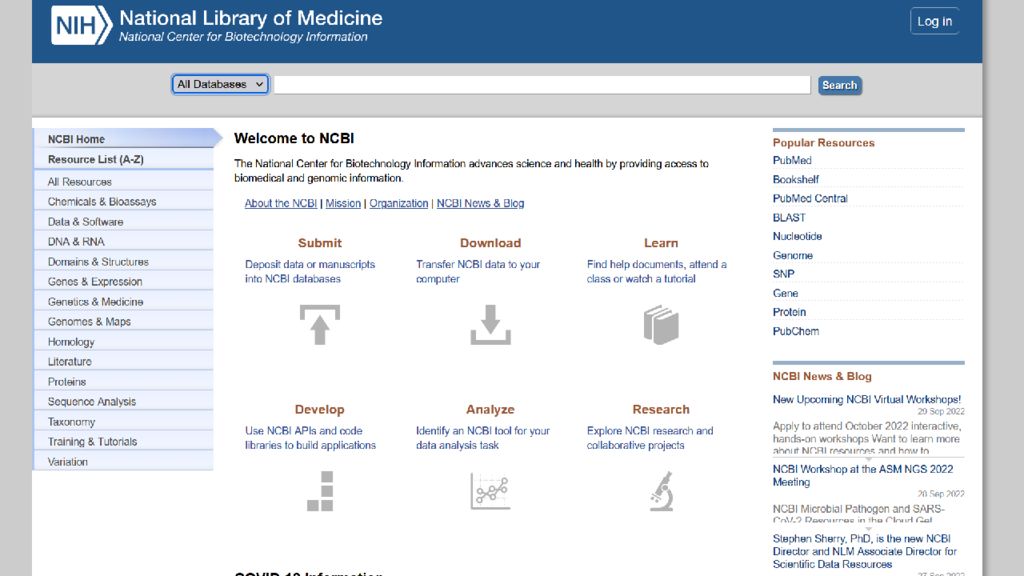1024x576 pixels.
Task: Click the Submit upload arrow icon
Action: click(319, 325)
